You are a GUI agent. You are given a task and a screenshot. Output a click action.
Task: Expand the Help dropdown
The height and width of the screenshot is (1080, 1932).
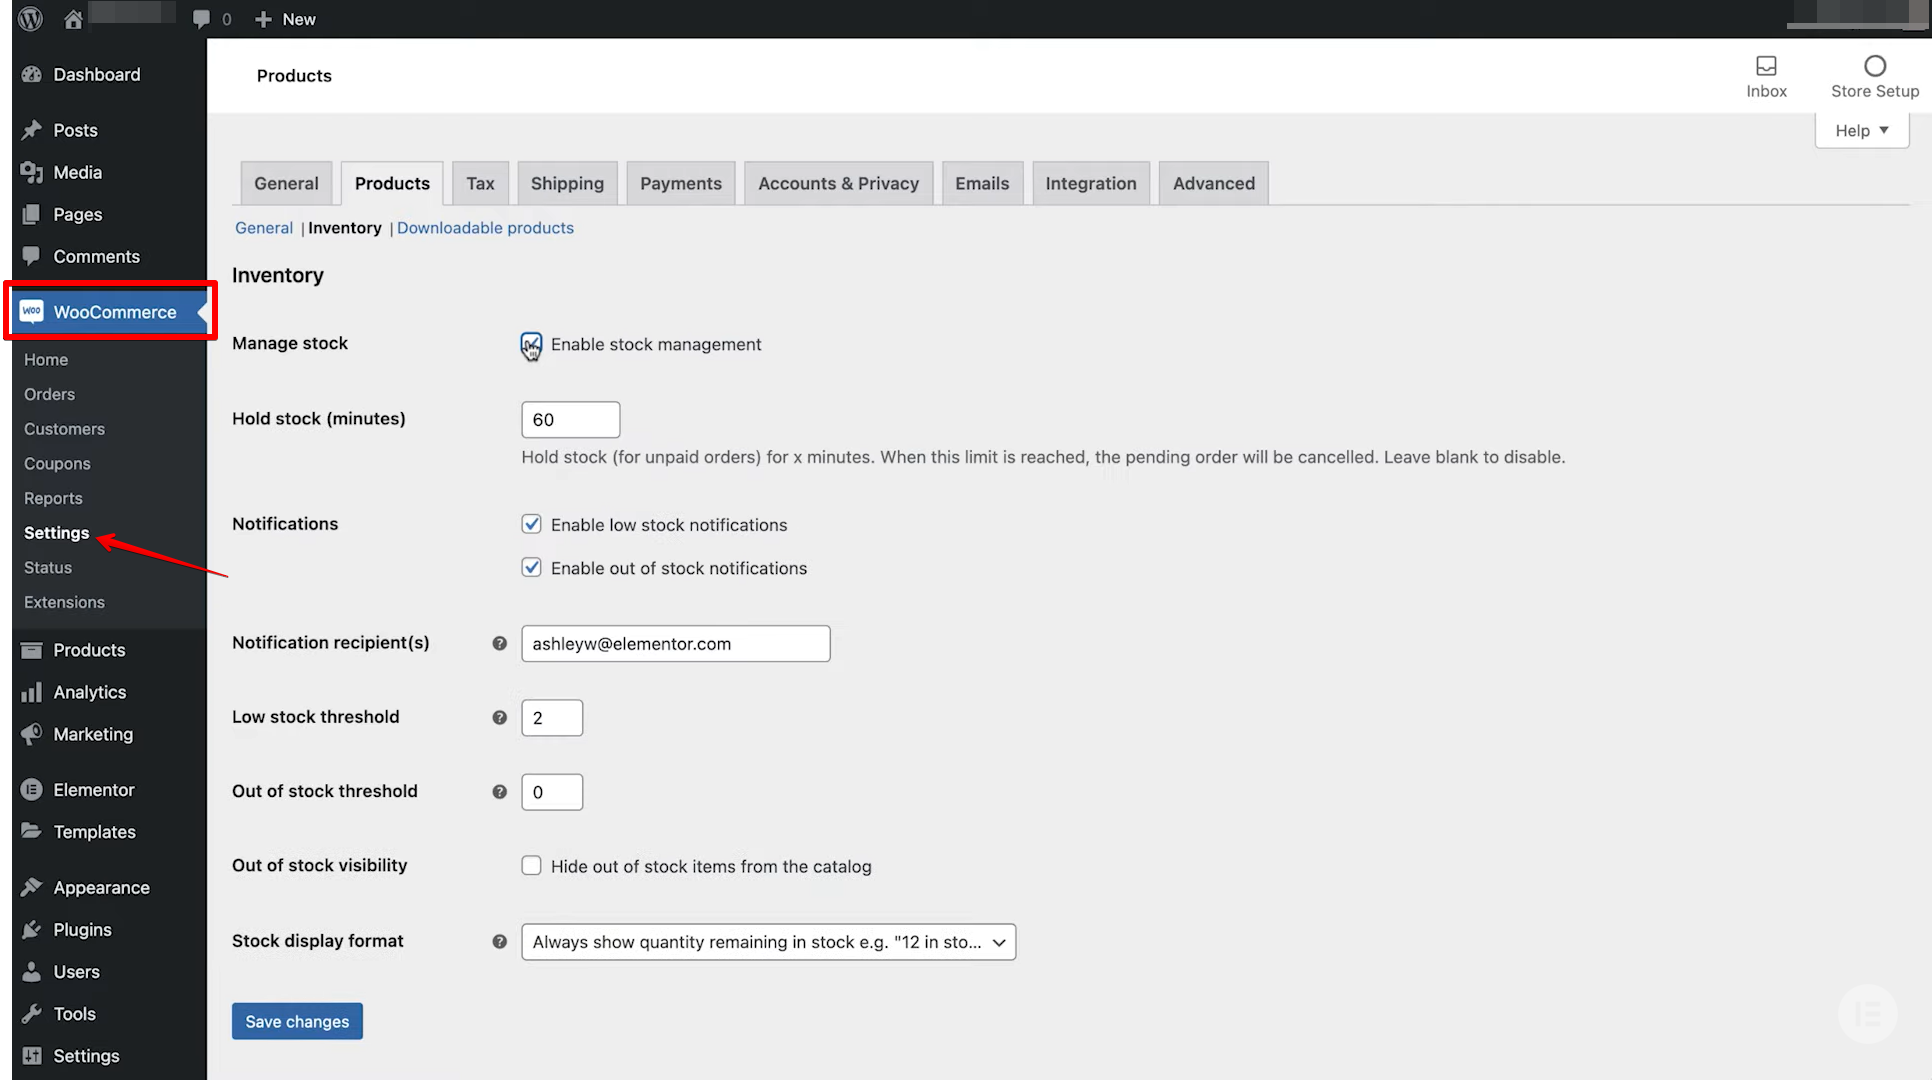[1861, 131]
